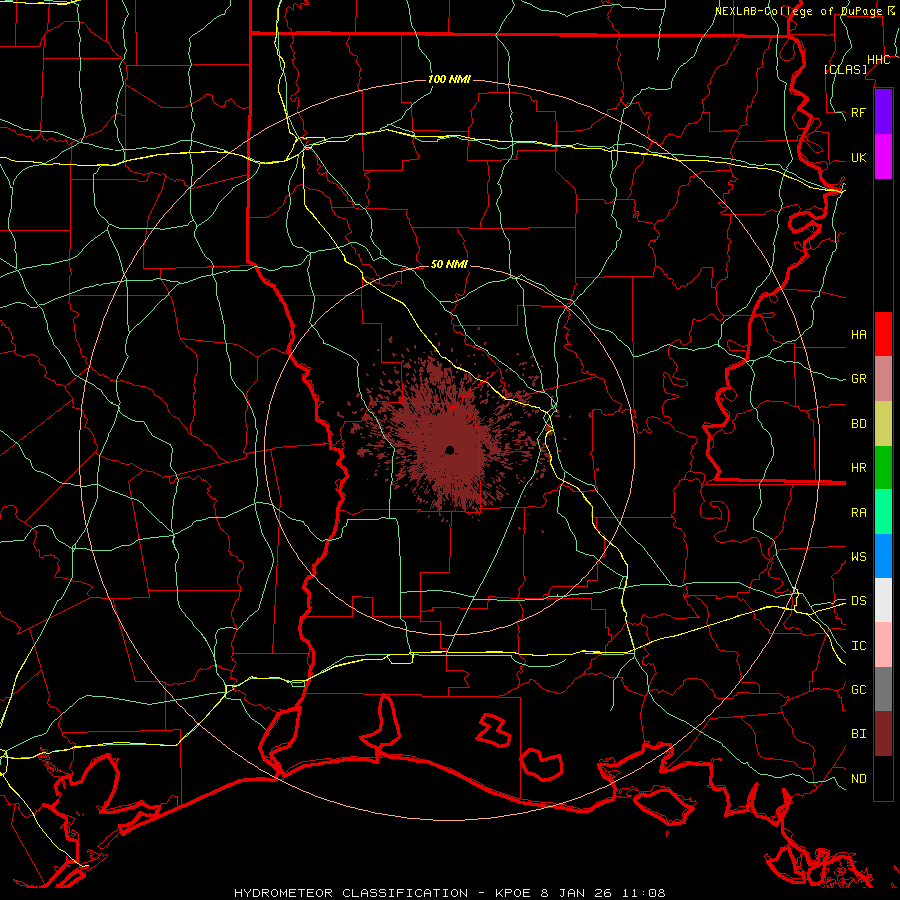Click the BD yellow legend swatch

pyautogui.click(x=883, y=424)
